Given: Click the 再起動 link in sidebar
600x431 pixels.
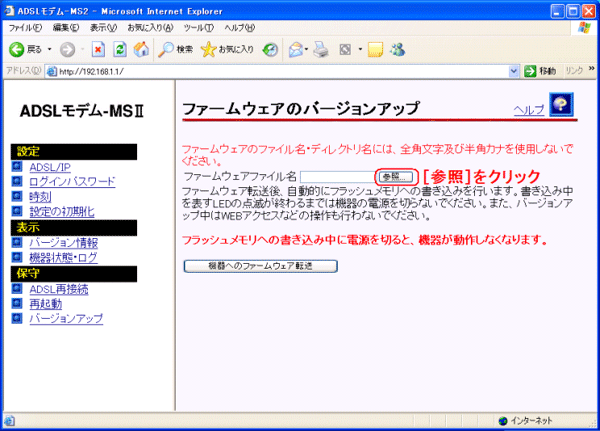Looking at the screenshot, I should tap(46, 304).
